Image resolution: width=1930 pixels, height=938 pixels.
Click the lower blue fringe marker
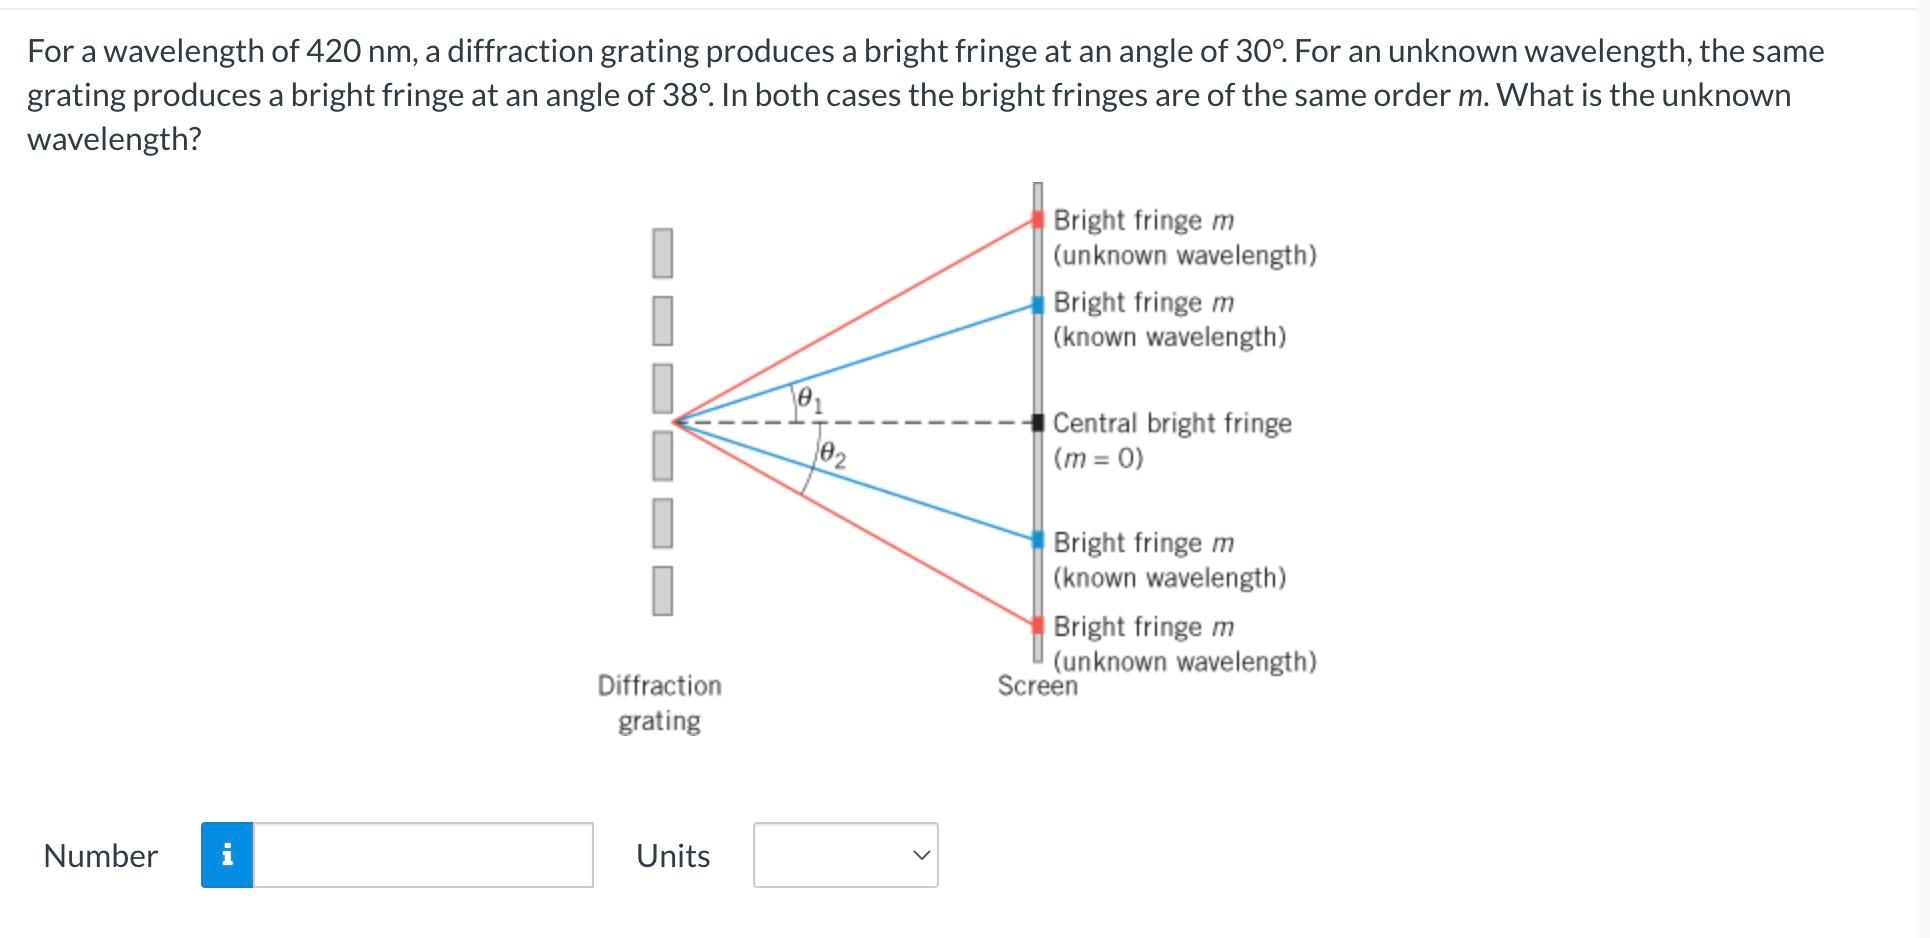1038,539
